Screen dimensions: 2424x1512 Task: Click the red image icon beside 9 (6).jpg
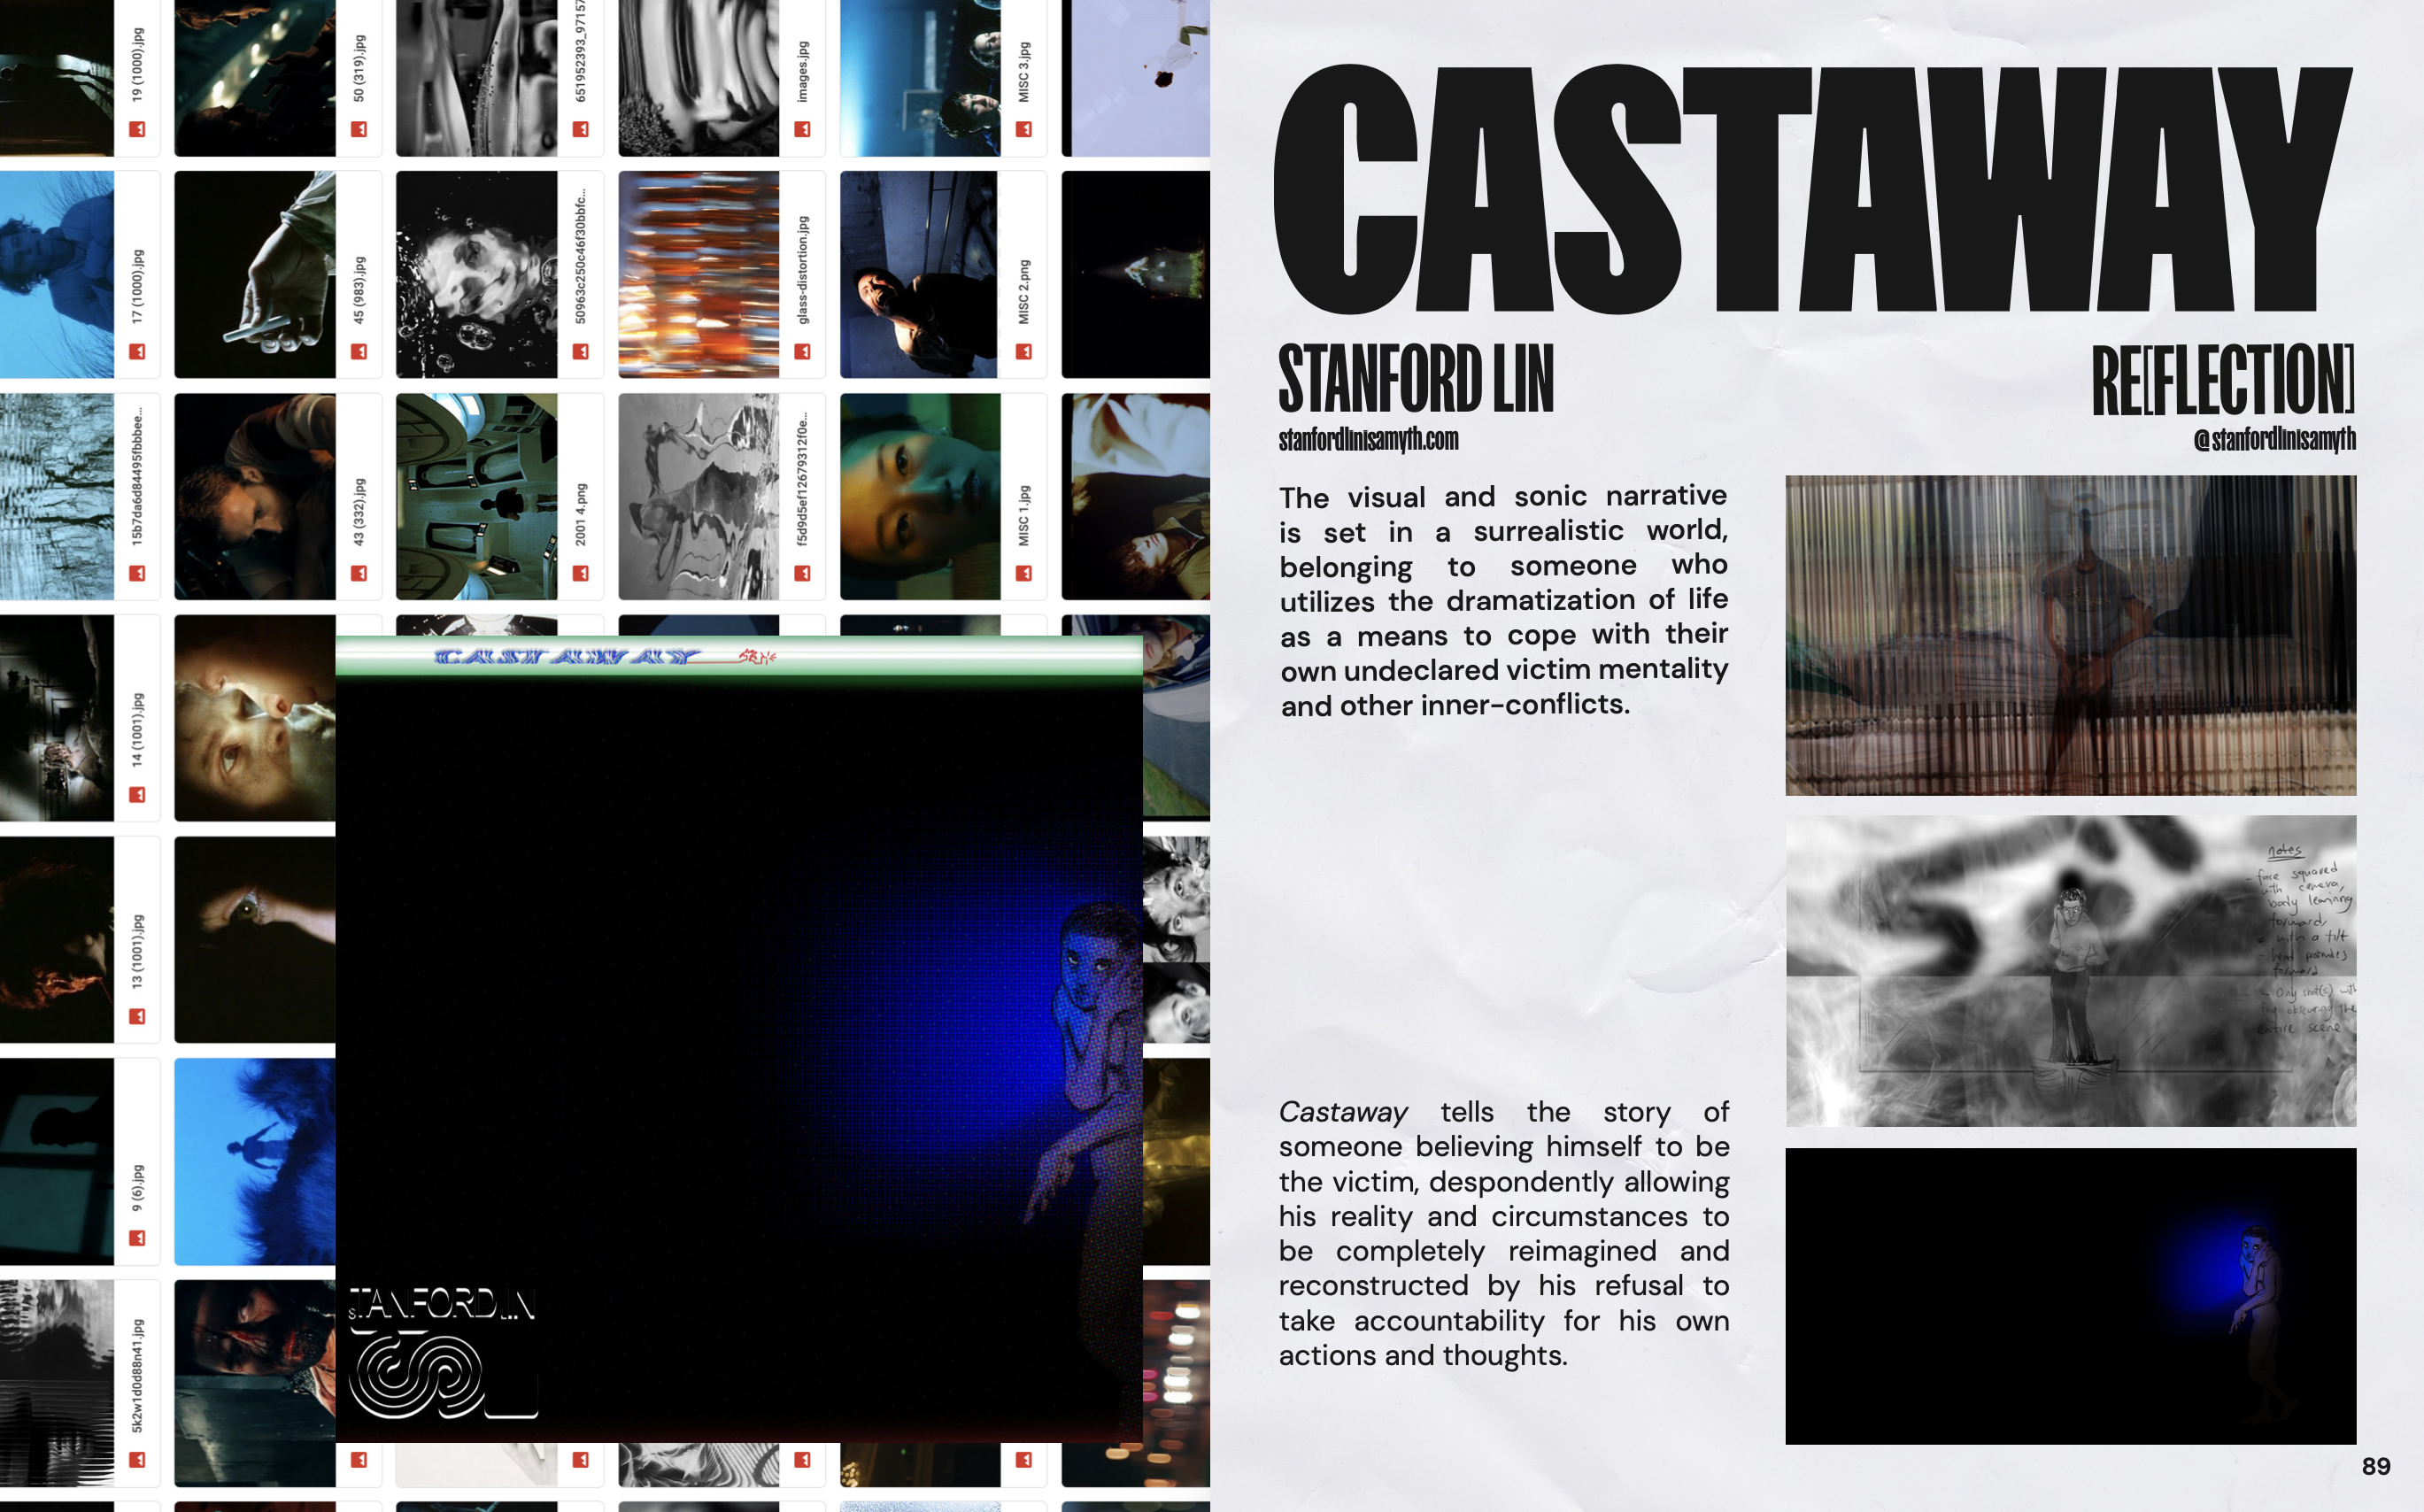click(137, 1238)
